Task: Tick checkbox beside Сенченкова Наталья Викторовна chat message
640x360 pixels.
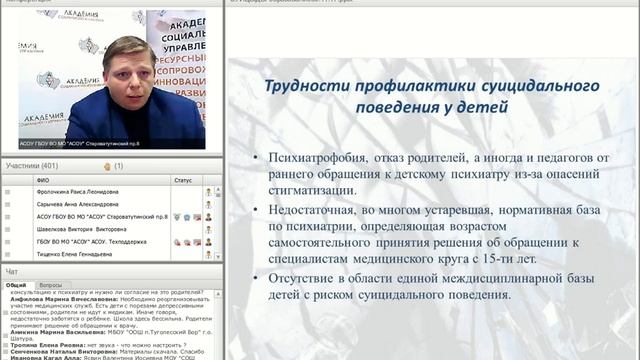Action: coord(6,351)
